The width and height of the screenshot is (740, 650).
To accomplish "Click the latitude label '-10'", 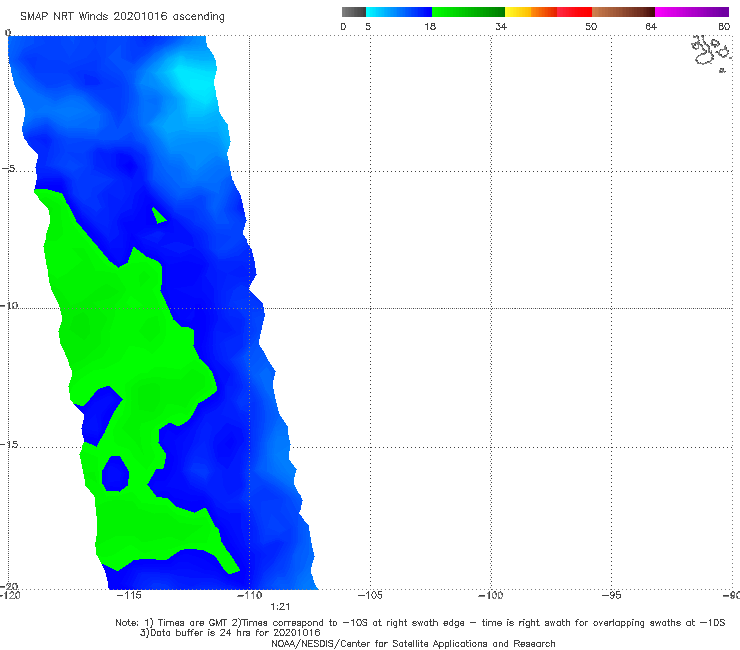I will coord(9,305).
